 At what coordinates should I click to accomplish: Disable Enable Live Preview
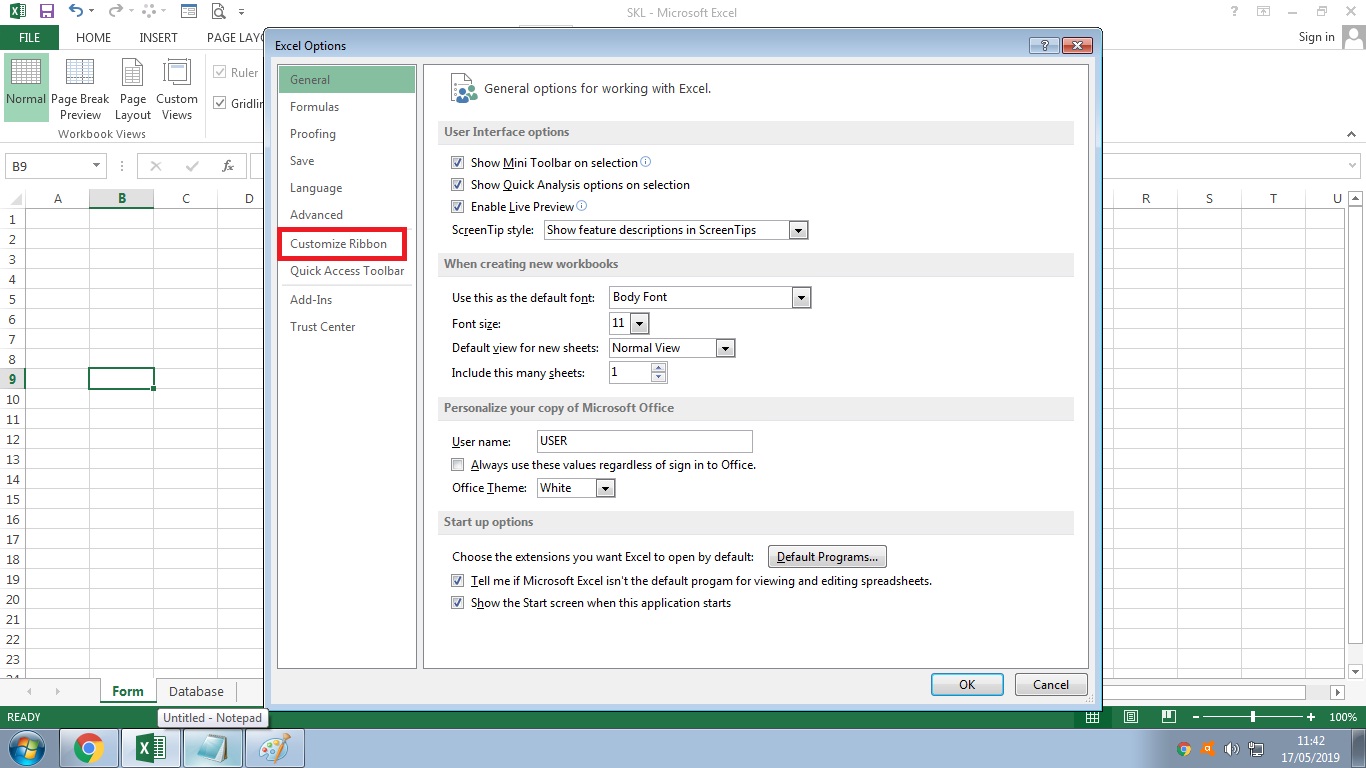point(457,207)
